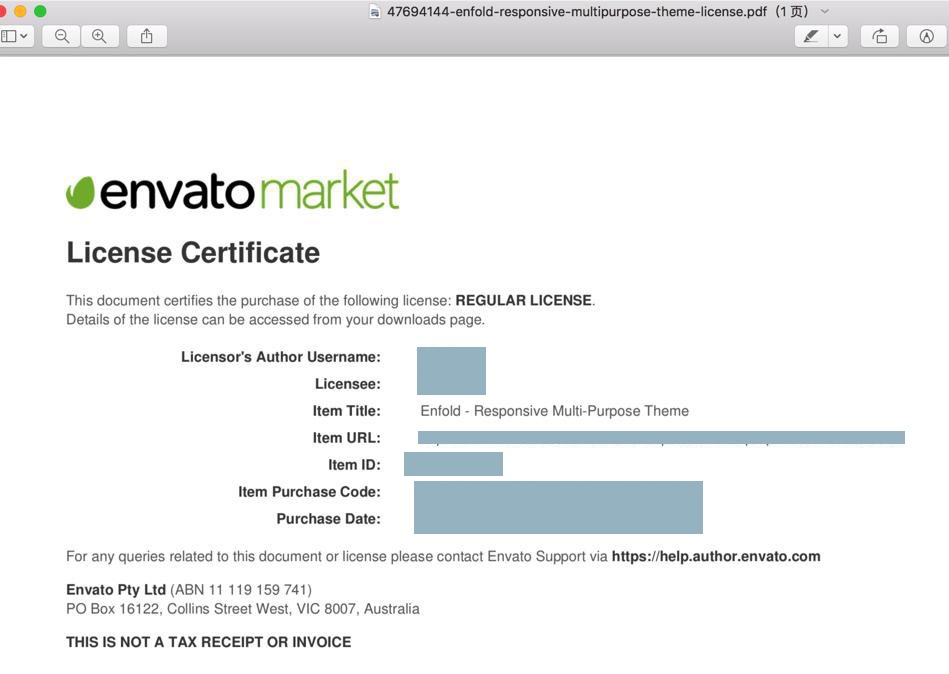This screenshot has height=674, width=949.
Task: Click the 'Details of the license' line
Action: pos(275,319)
